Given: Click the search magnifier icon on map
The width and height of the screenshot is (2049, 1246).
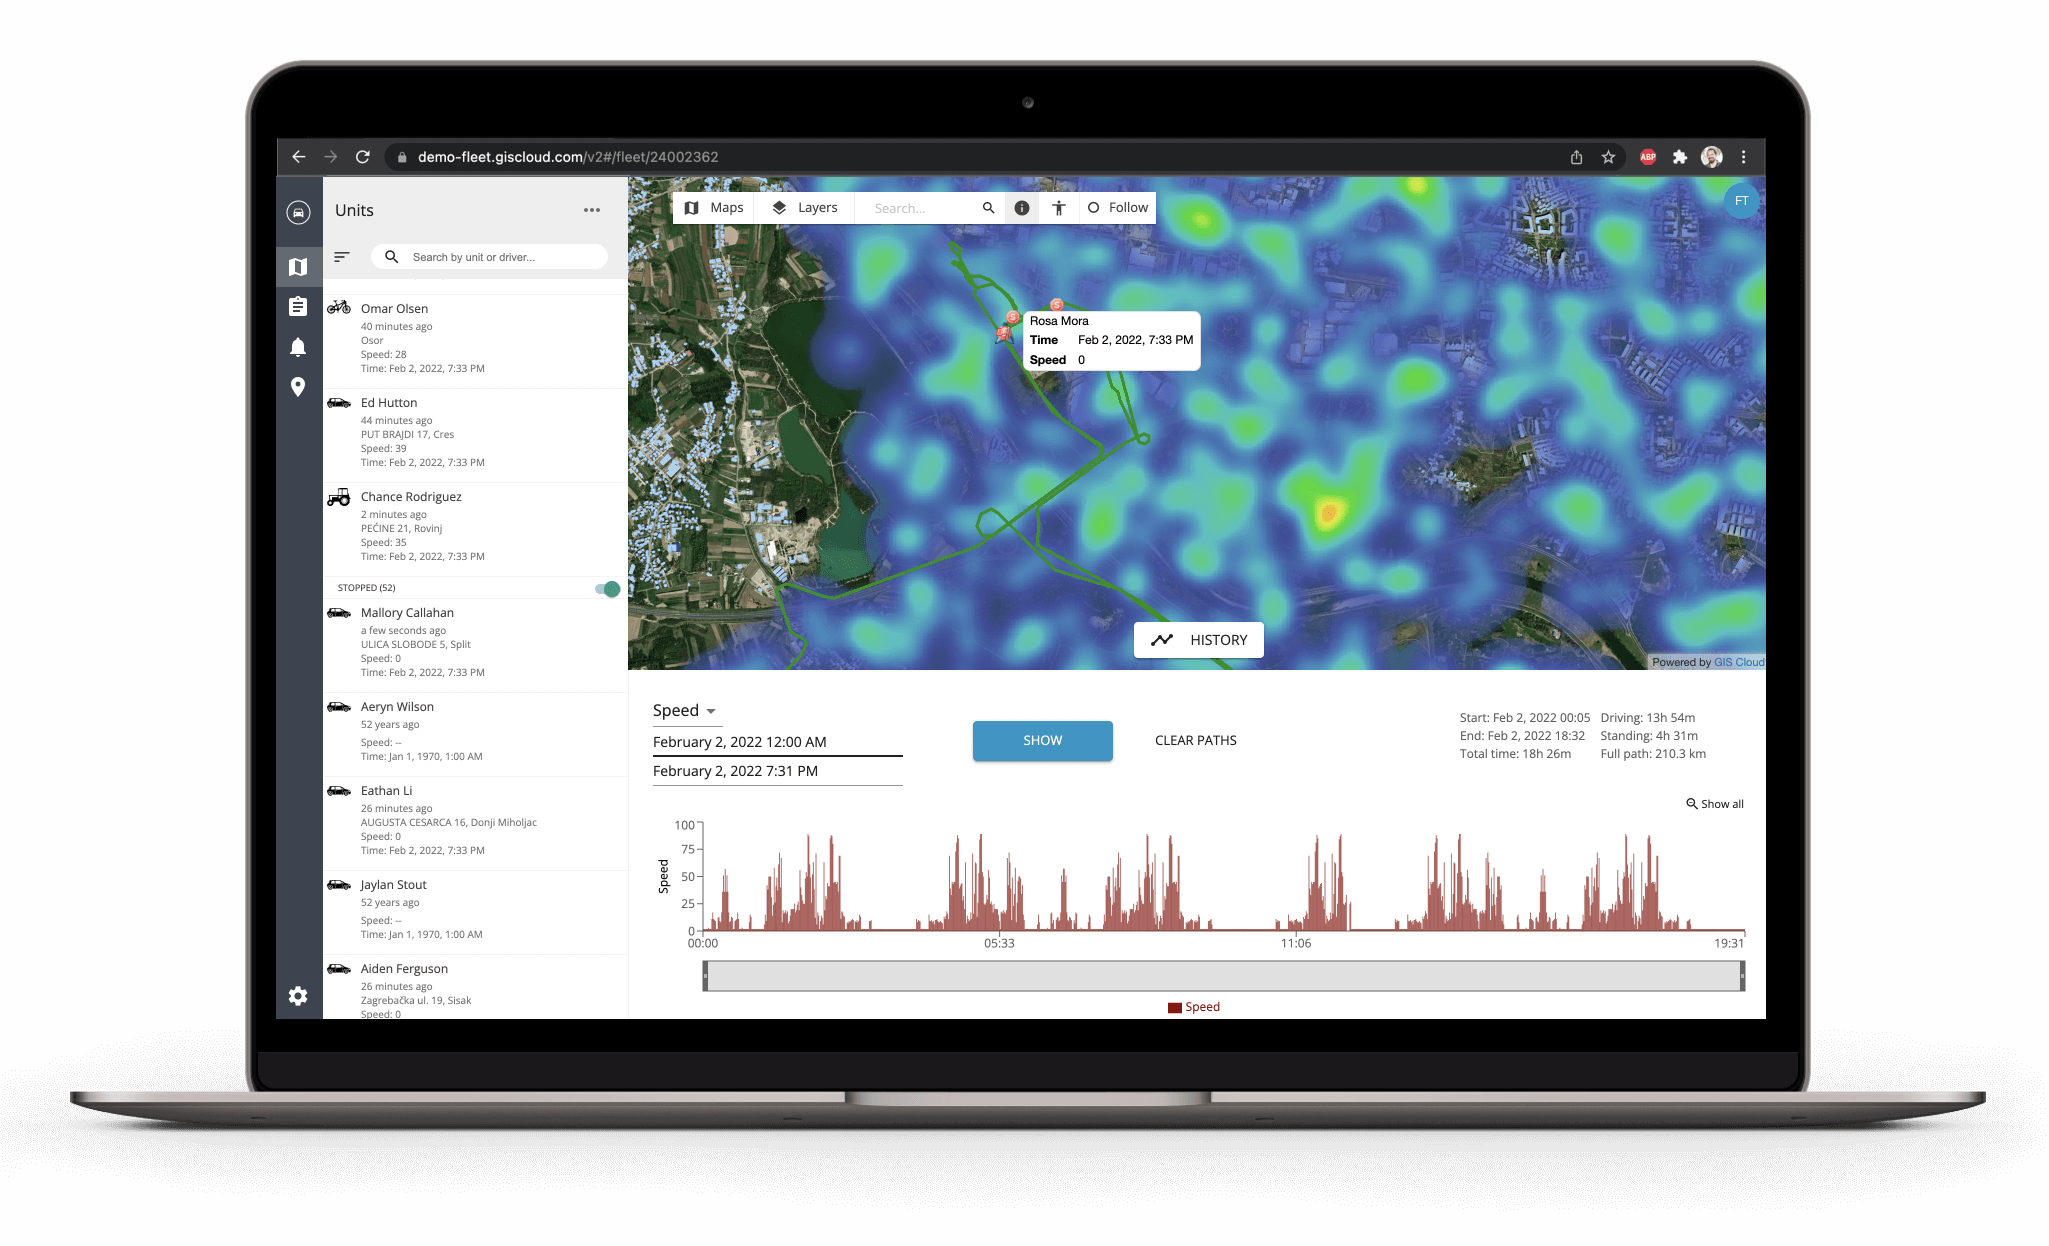Looking at the screenshot, I should point(986,208).
